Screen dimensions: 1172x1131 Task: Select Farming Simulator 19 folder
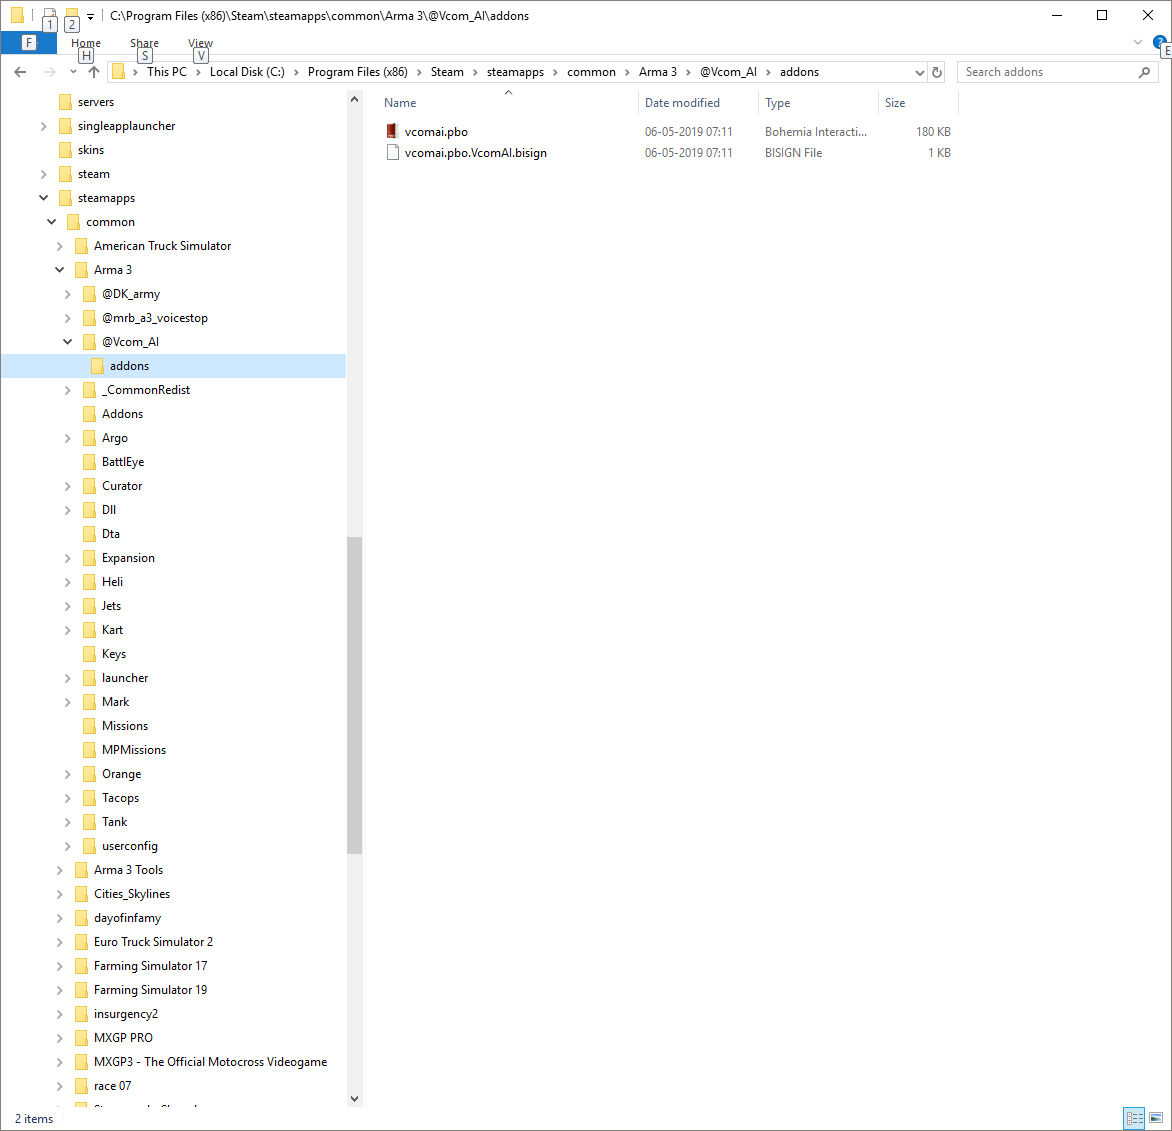(x=150, y=990)
